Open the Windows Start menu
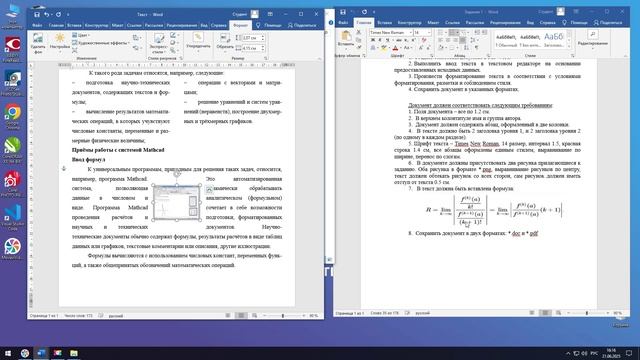640x360 pixels. [8, 353]
